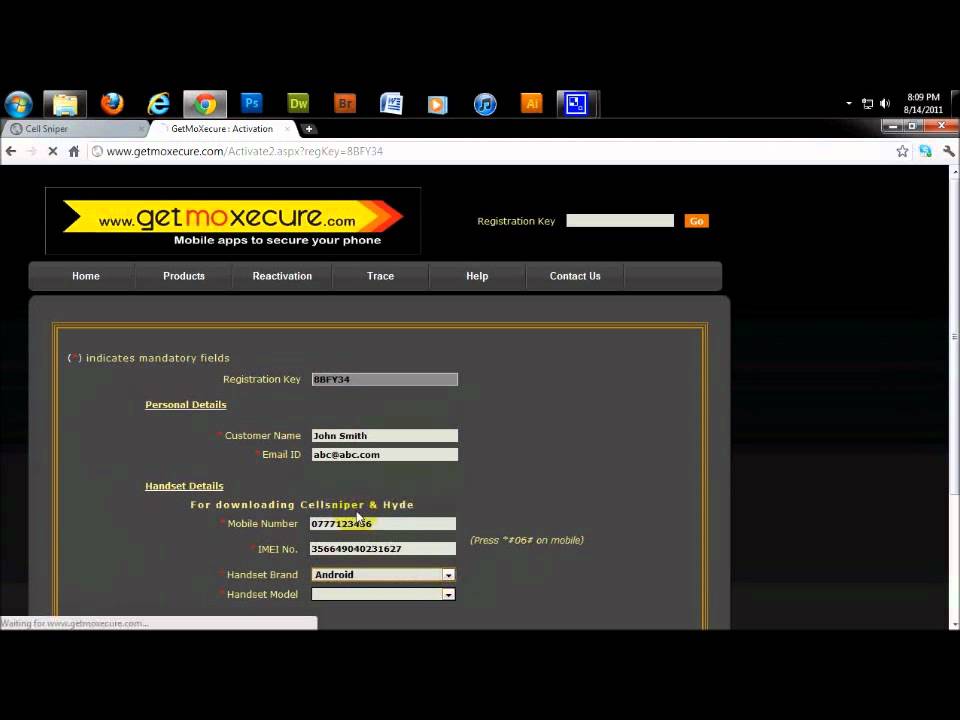This screenshot has height=720, width=960.
Task: Open the Home menu item
Action: click(86, 276)
